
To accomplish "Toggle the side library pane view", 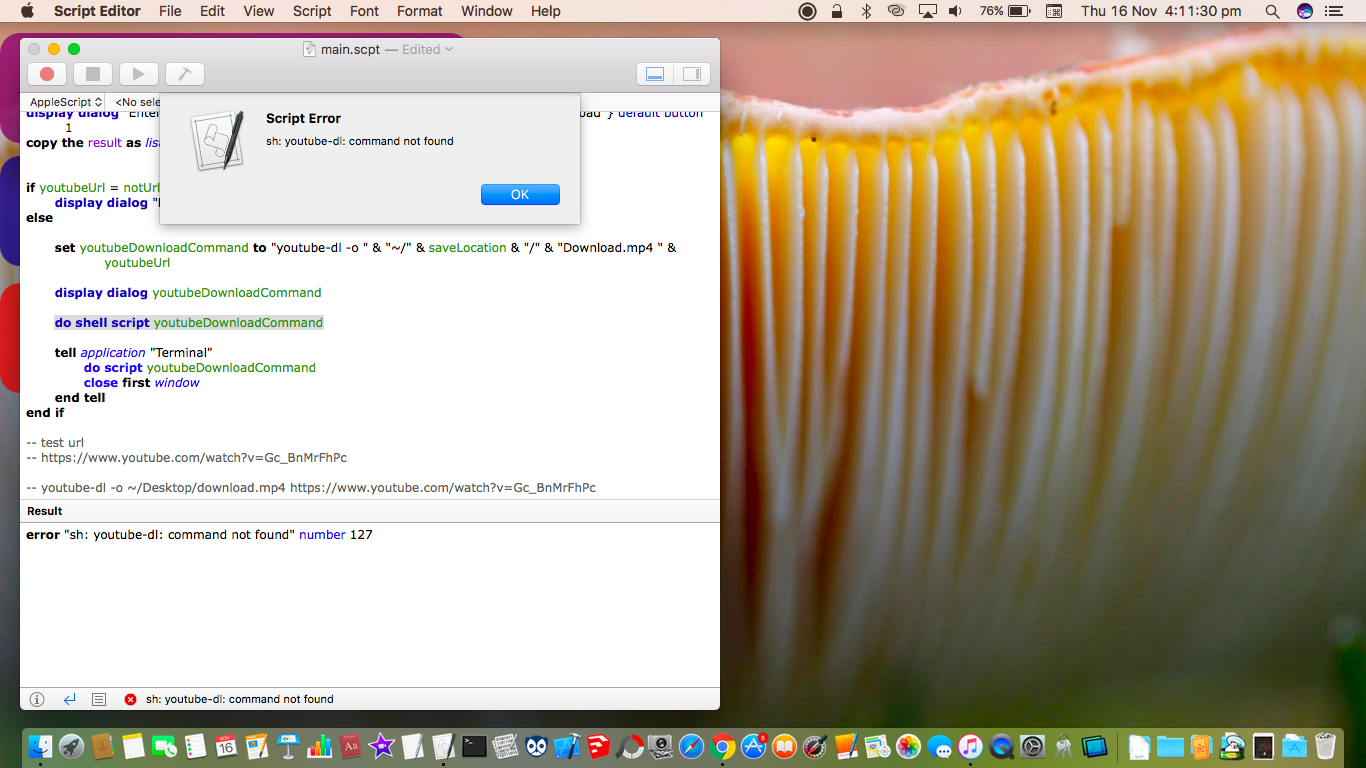I will [692, 74].
